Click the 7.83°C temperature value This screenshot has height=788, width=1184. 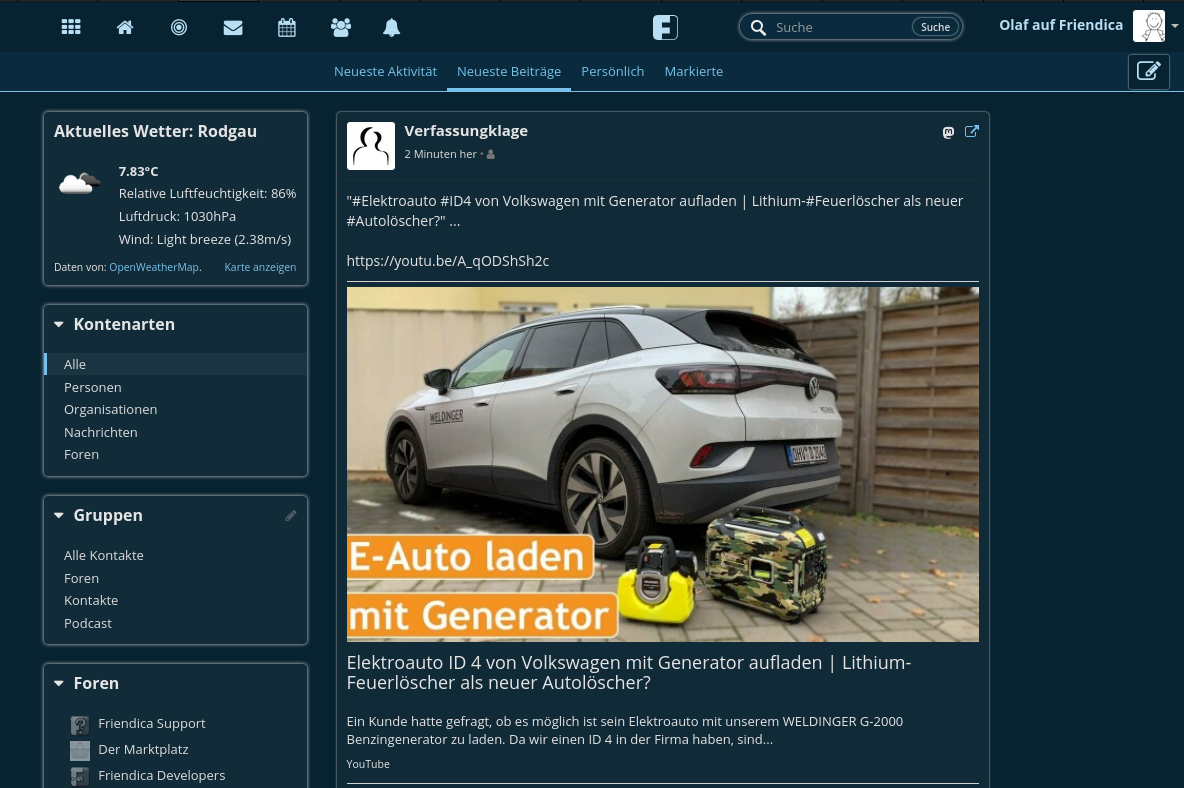pos(138,171)
